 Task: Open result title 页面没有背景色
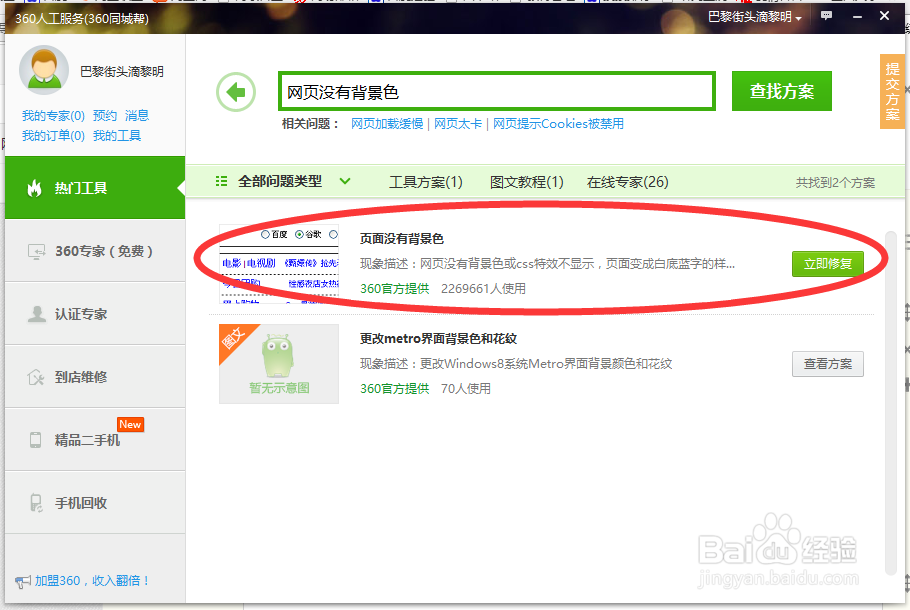[x=402, y=239]
